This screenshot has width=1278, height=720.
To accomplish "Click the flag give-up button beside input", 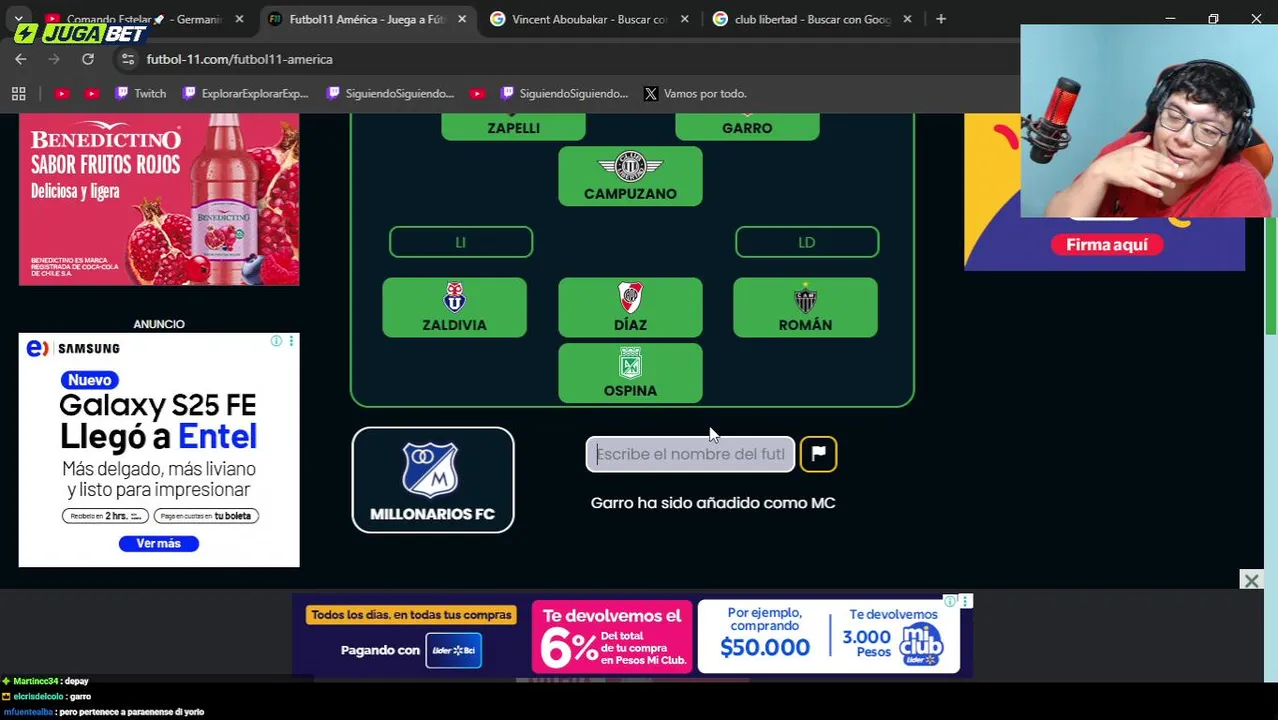I will pyautogui.click(x=818, y=454).
